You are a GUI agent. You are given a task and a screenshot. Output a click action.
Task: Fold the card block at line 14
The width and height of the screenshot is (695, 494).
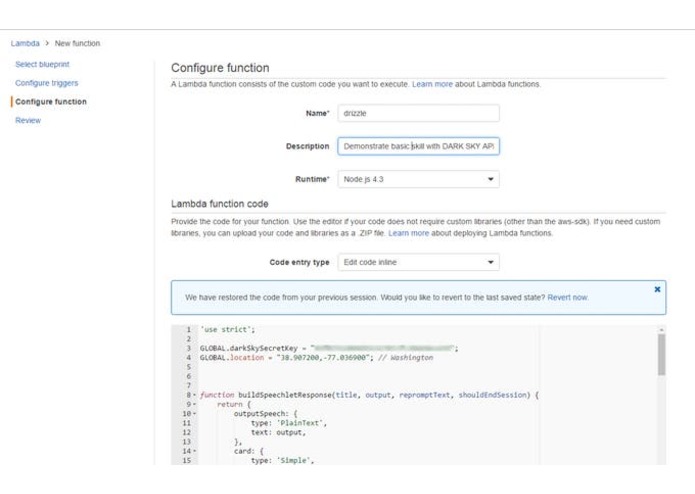pyautogui.click(x=195, y=451)
